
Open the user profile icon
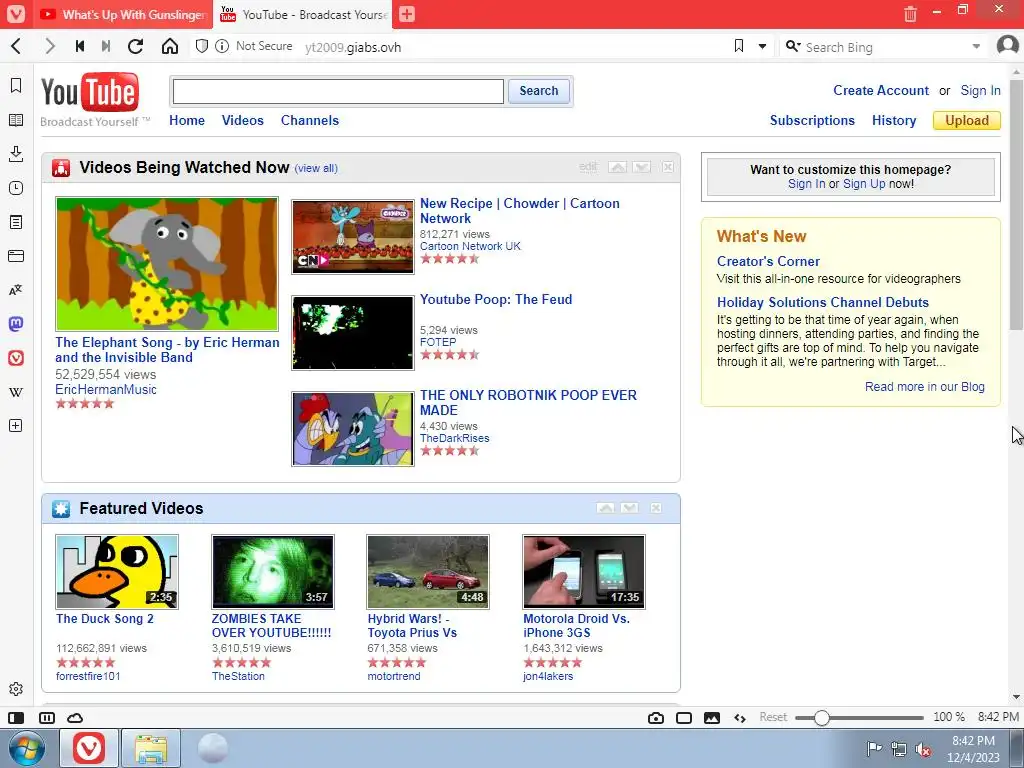click(1008, 46)
